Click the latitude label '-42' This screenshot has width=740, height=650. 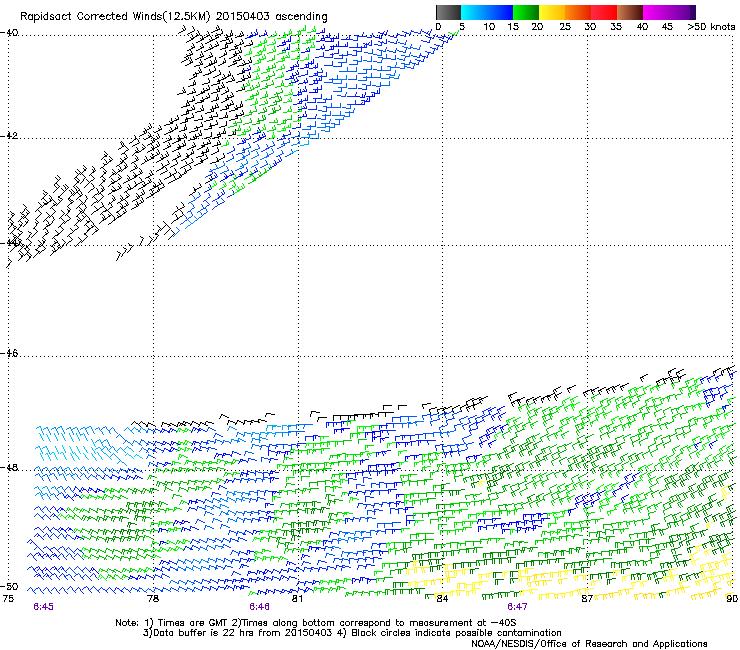[x=9, y=135]
